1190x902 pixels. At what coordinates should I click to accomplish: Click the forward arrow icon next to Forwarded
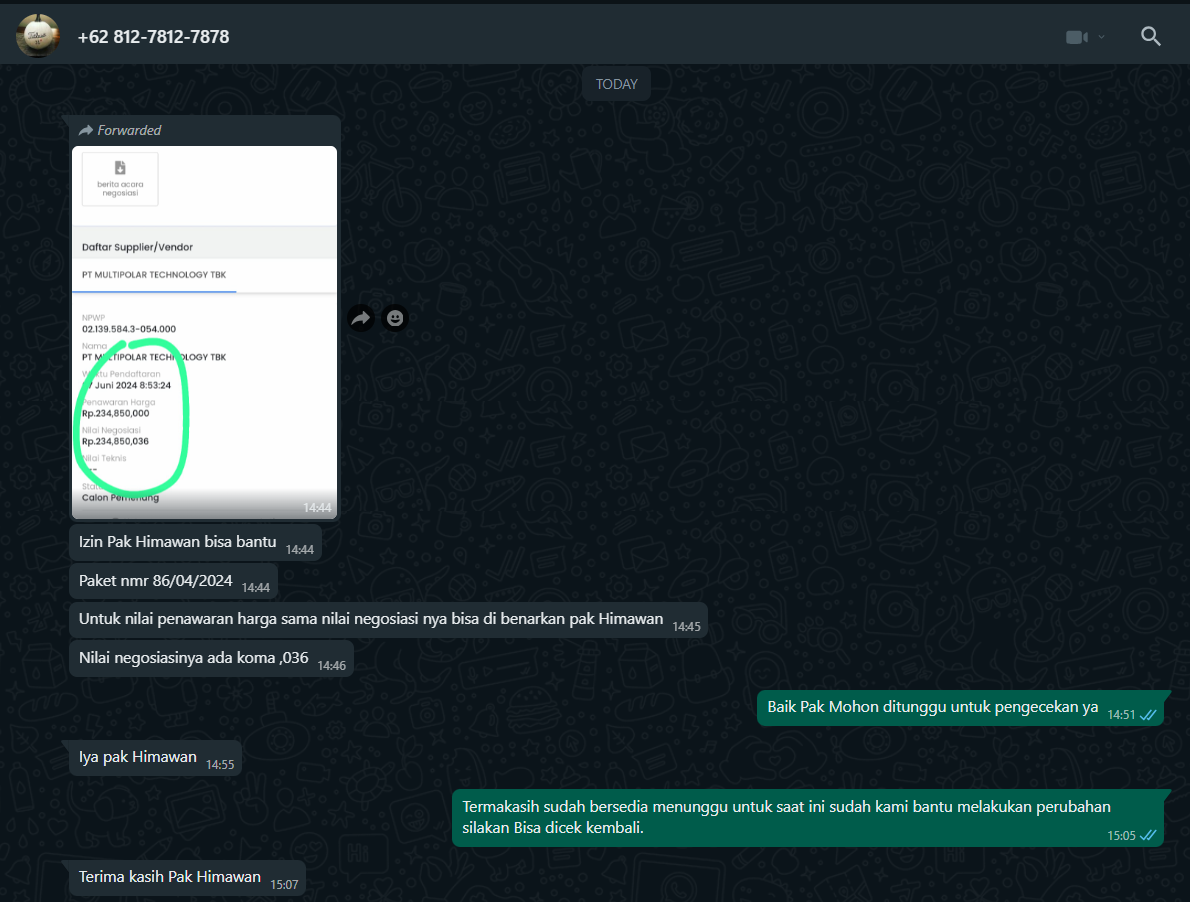click(86, 130)
